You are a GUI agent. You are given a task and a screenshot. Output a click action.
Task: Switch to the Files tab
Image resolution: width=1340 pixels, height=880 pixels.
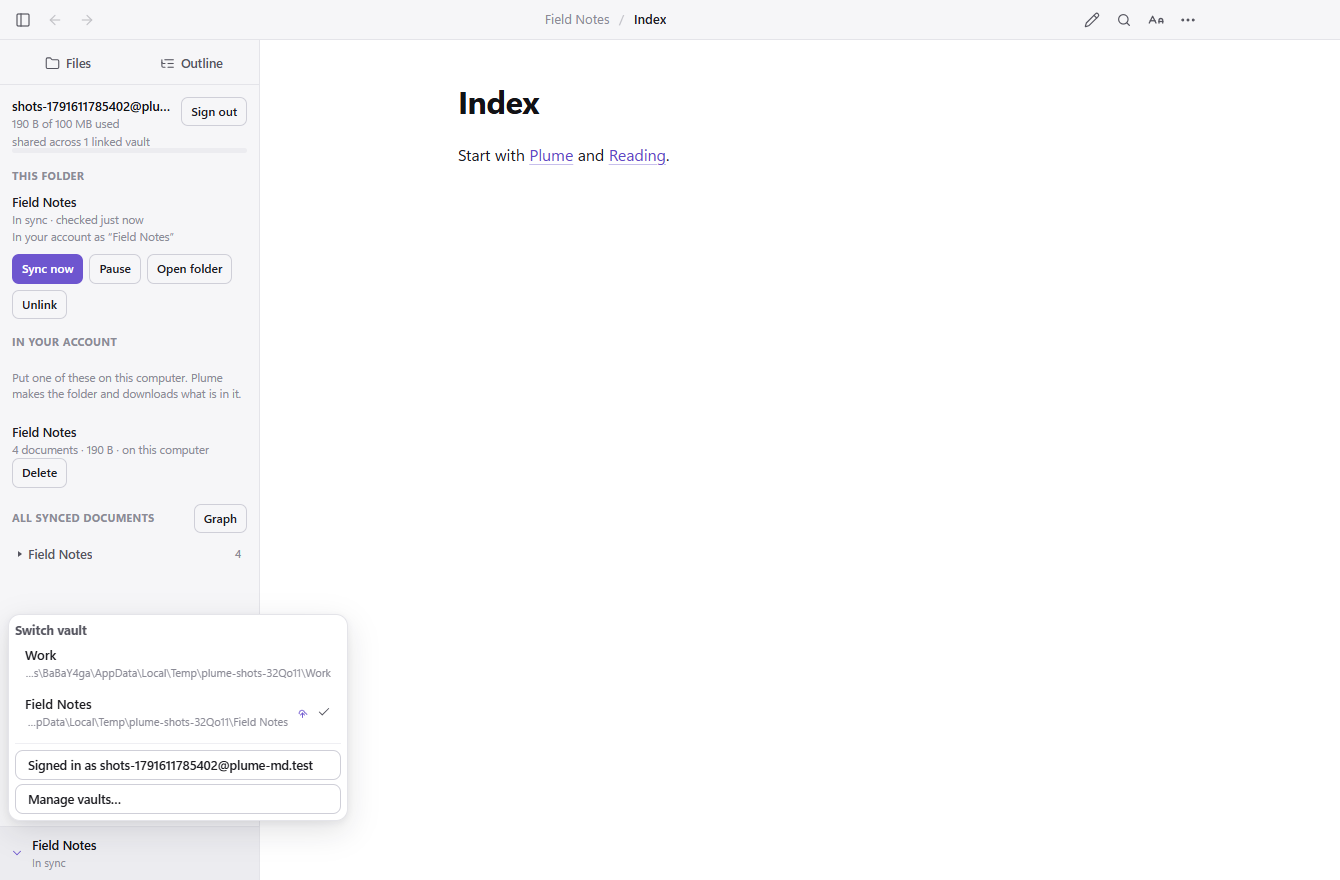pos(68,63)
